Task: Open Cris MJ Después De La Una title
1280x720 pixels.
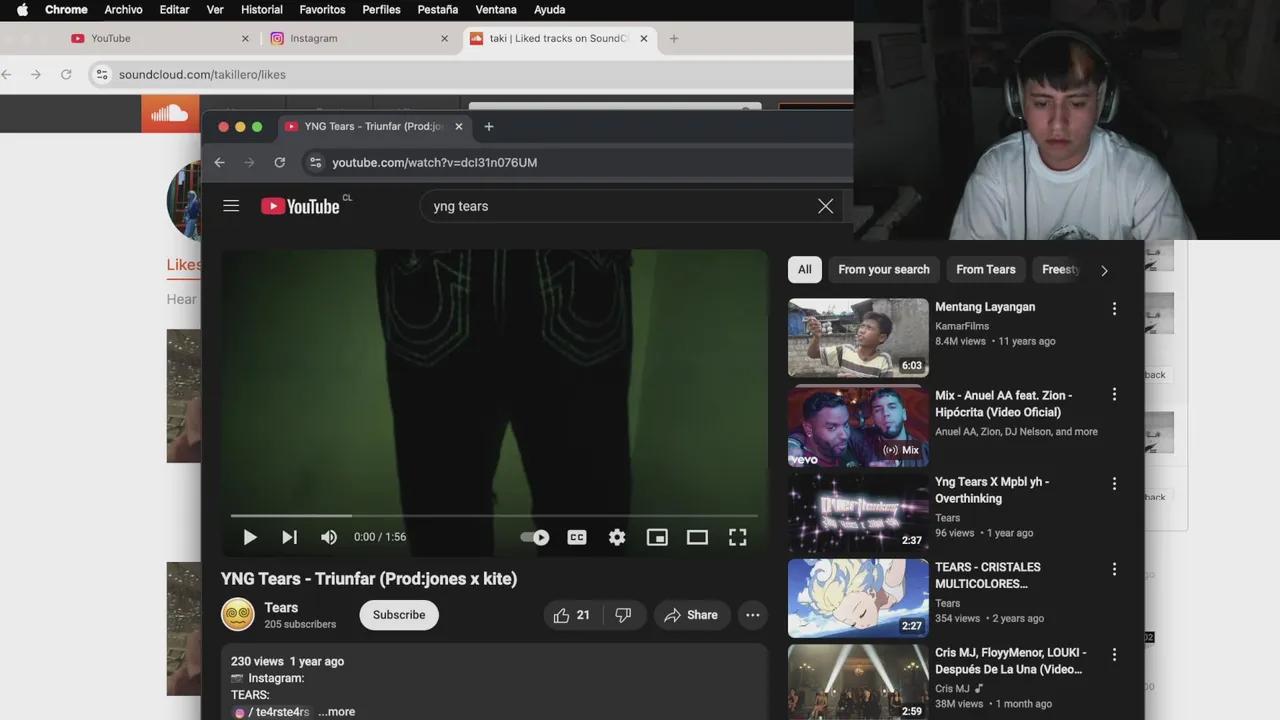Action: click(x=1011, y=661)
